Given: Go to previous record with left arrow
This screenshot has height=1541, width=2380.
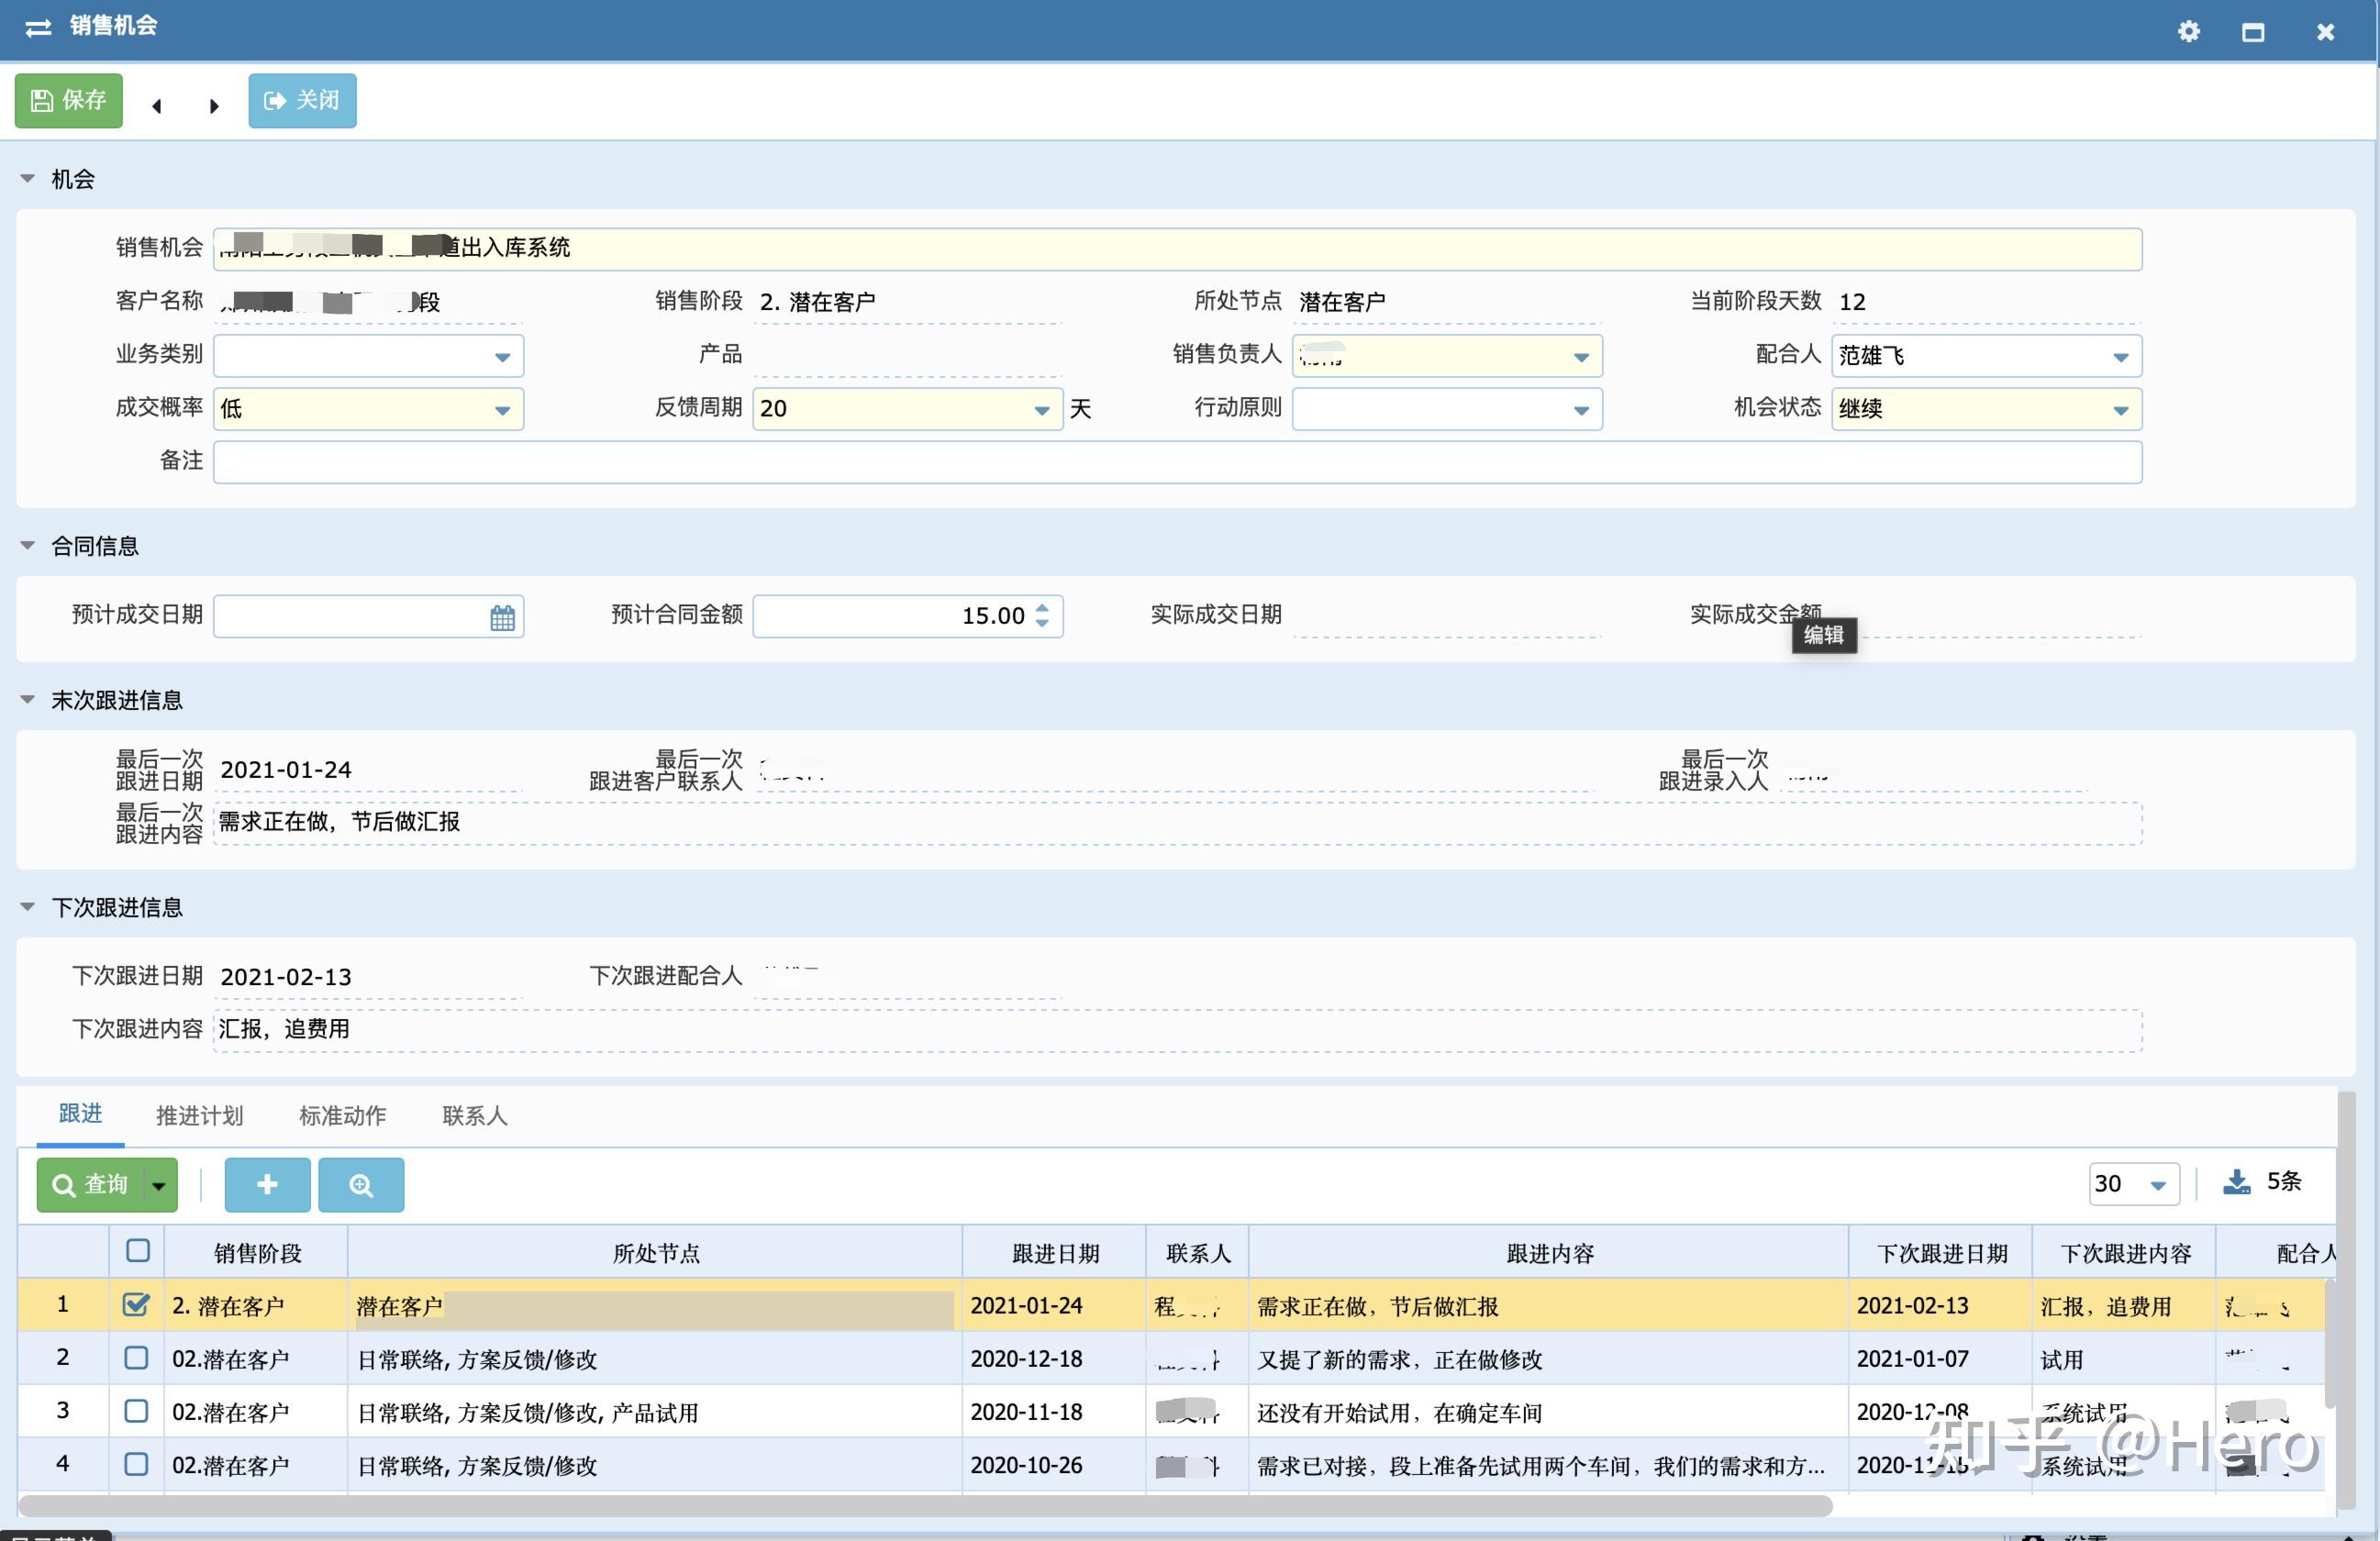Looking at the screenshot, I should pos(156,105).
